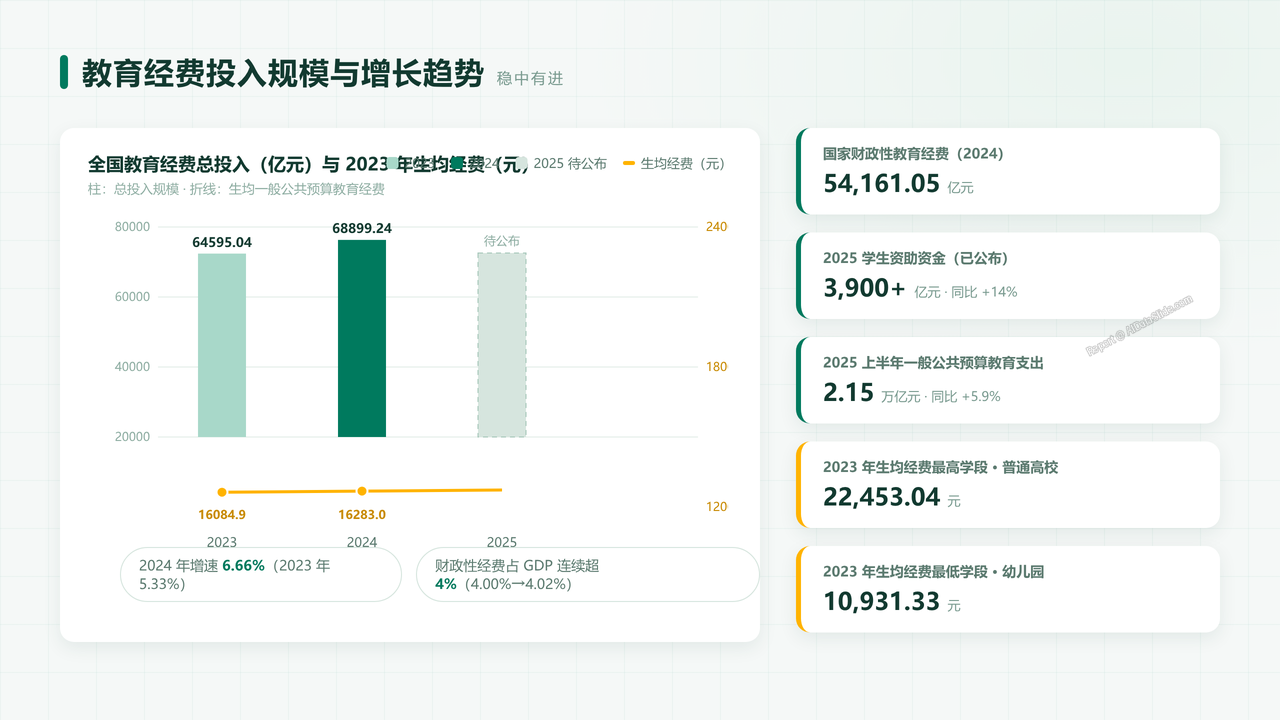Click the right axis value 180
This screenshot has height=720, width=1280.
pyautogui.click(x=717, y=367)
